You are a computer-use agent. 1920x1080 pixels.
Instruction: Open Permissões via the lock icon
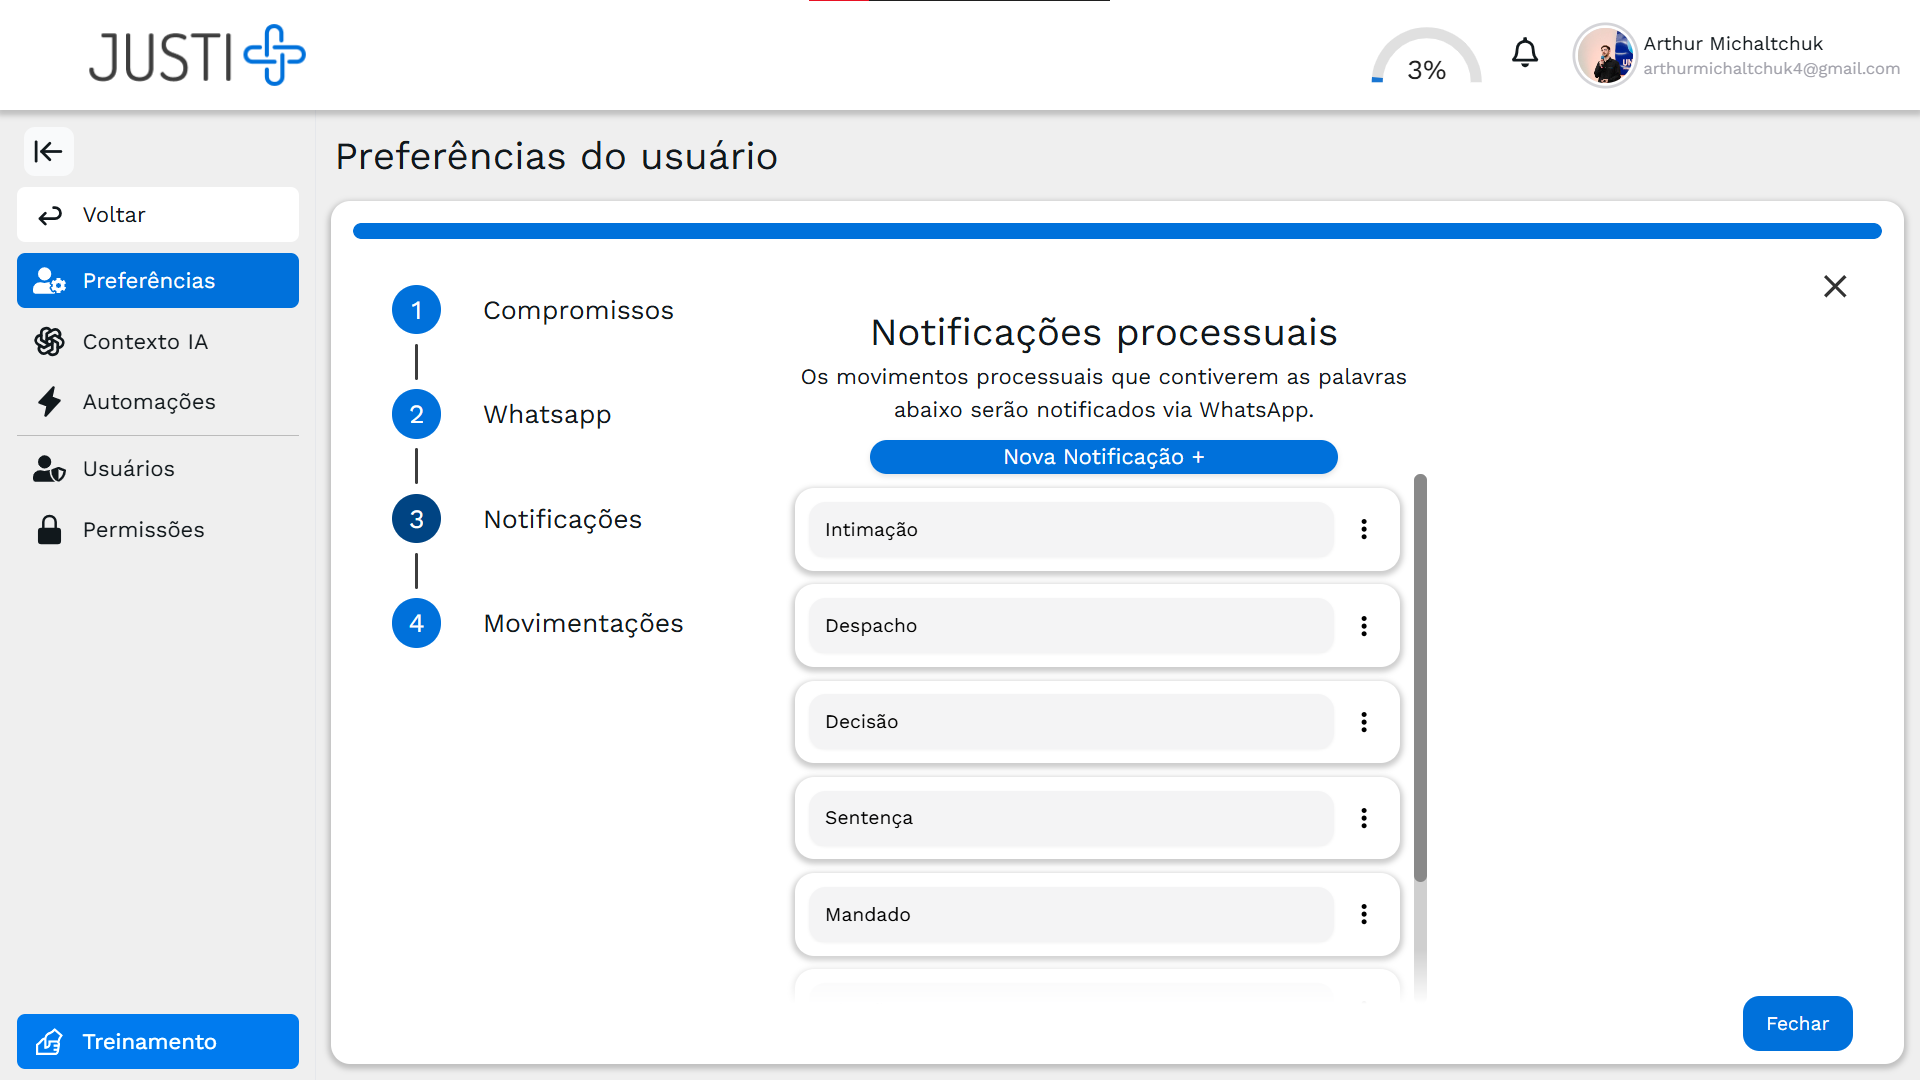(49, 529)
